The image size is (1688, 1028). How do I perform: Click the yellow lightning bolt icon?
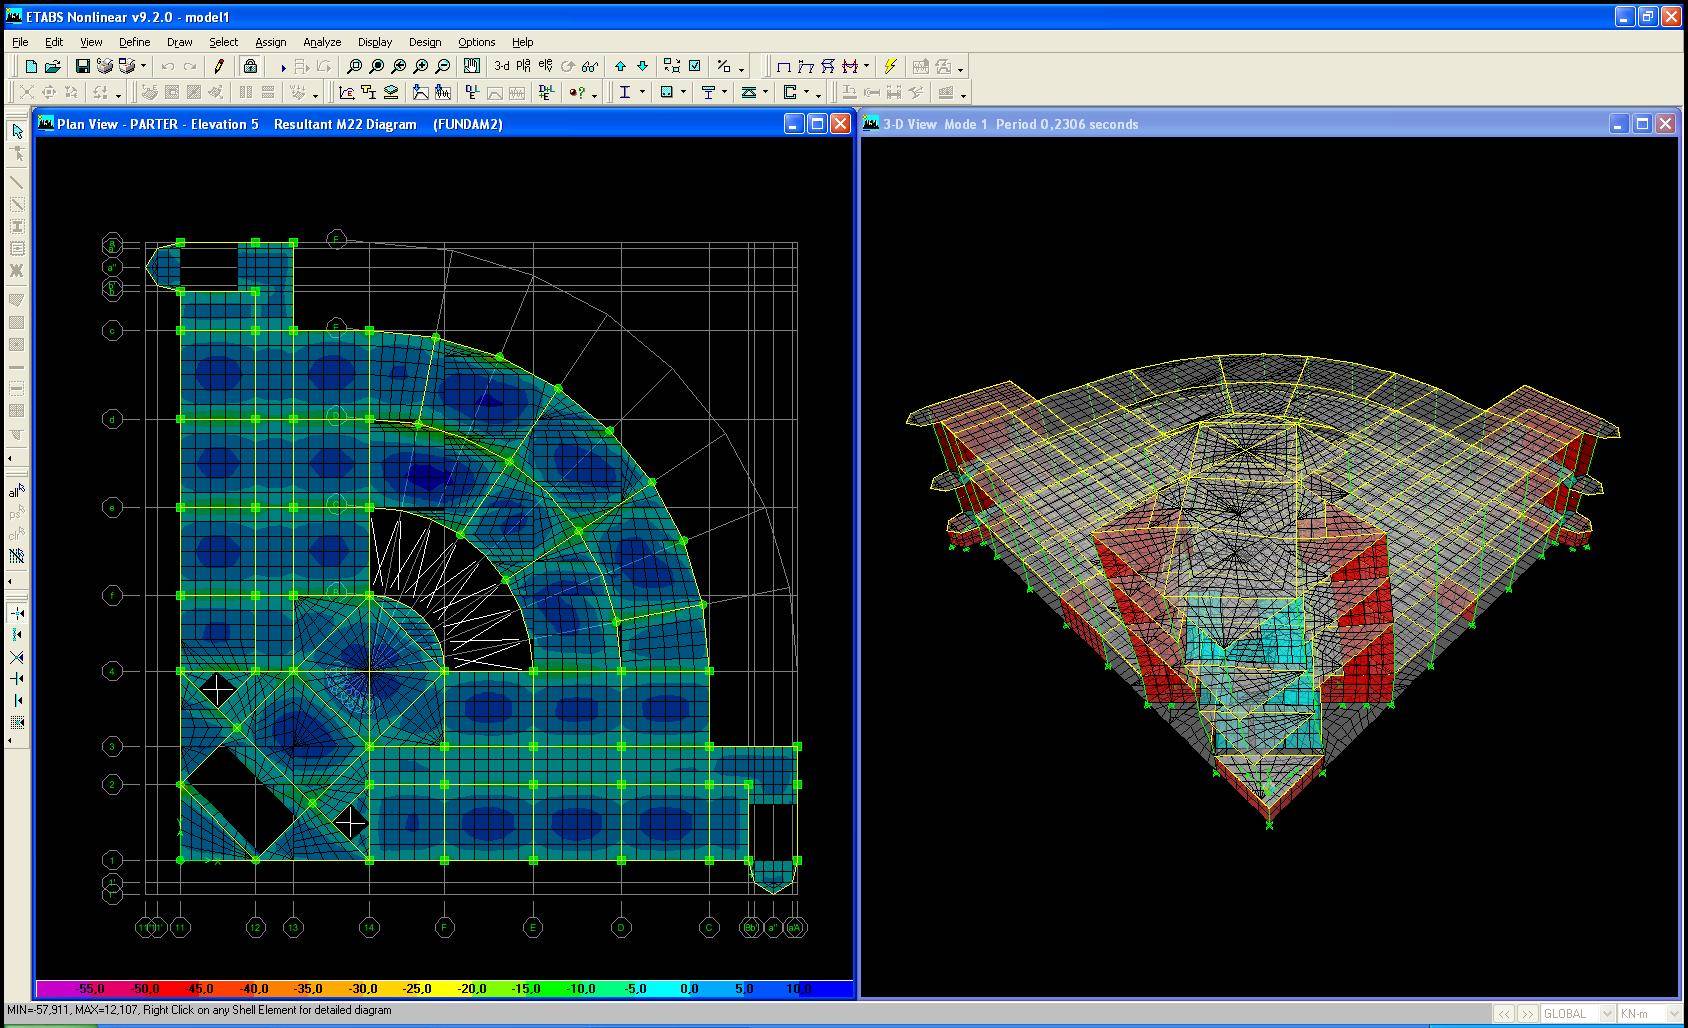coord(889,67)
